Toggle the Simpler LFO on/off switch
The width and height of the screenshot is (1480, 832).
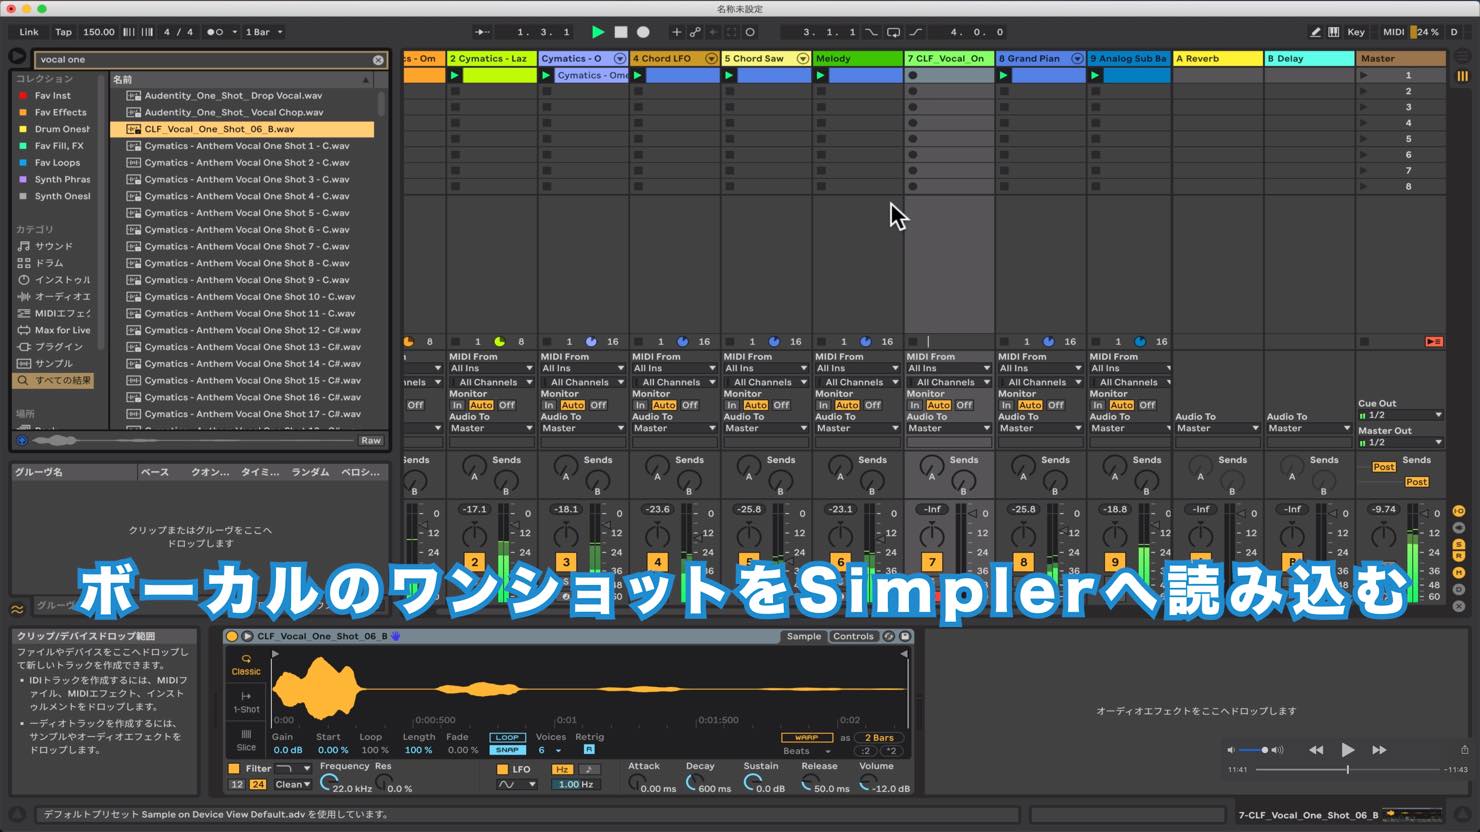pos(502,769)
